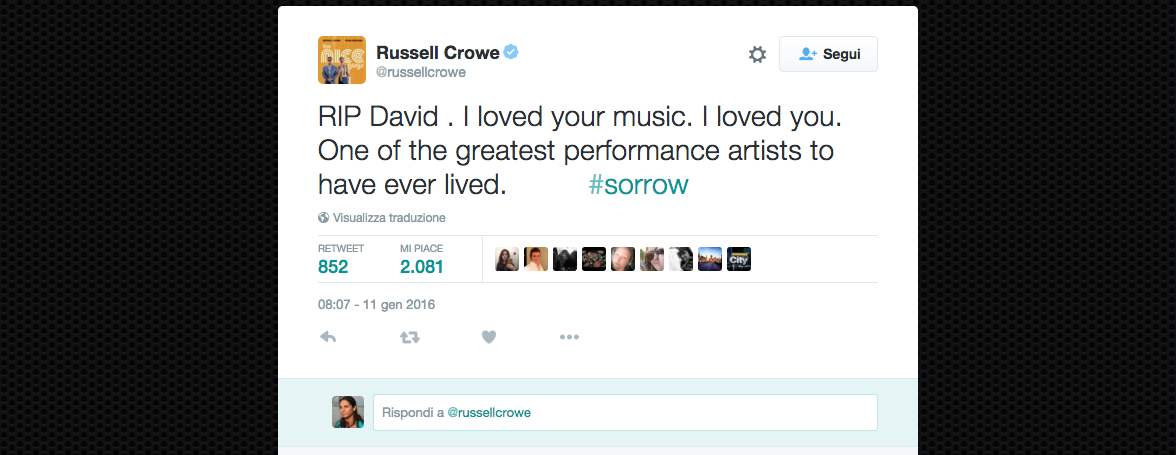The image size is (1176, 455).
Task: Click the reply arrow icon
Action: [327, 337]
